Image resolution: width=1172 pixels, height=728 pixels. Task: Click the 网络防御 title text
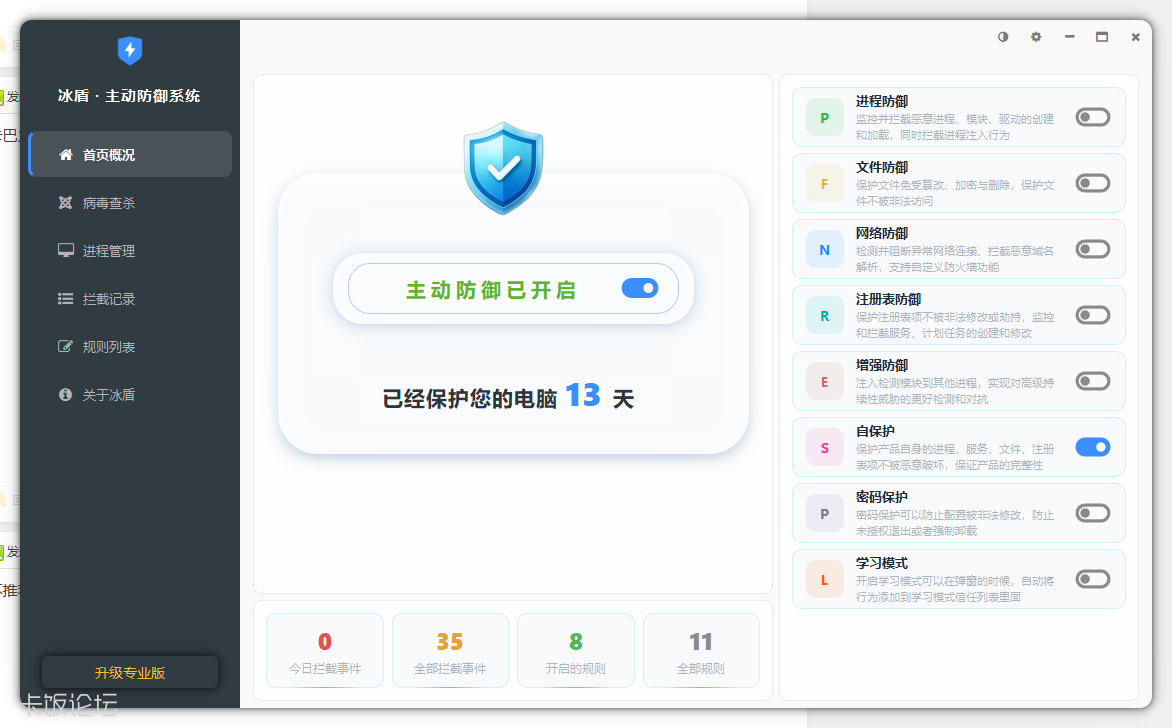[882, 233]
